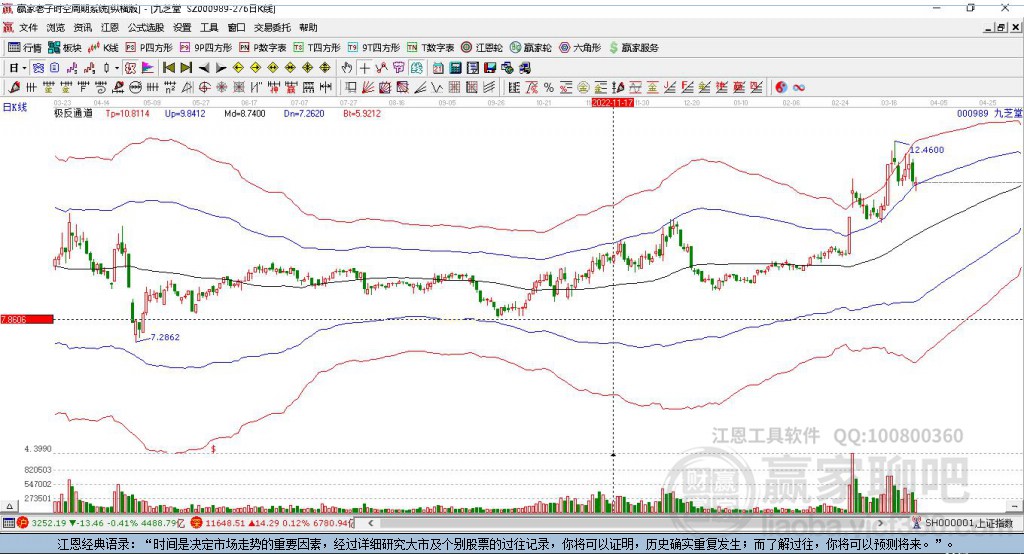Click the 极反通道 indicator name
This screenshot has height=554, width=1024.
pos(73,113)
